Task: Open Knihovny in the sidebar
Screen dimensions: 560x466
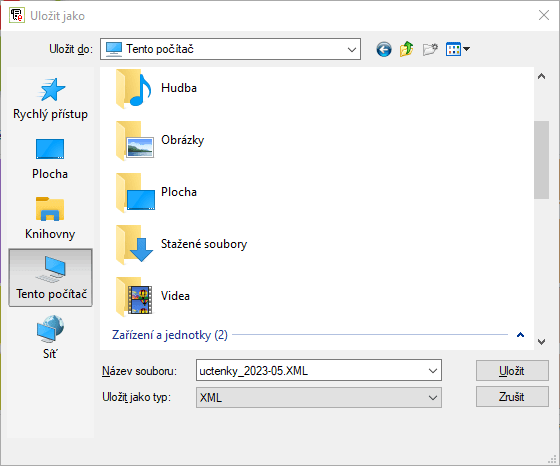Action: [50, 218]
